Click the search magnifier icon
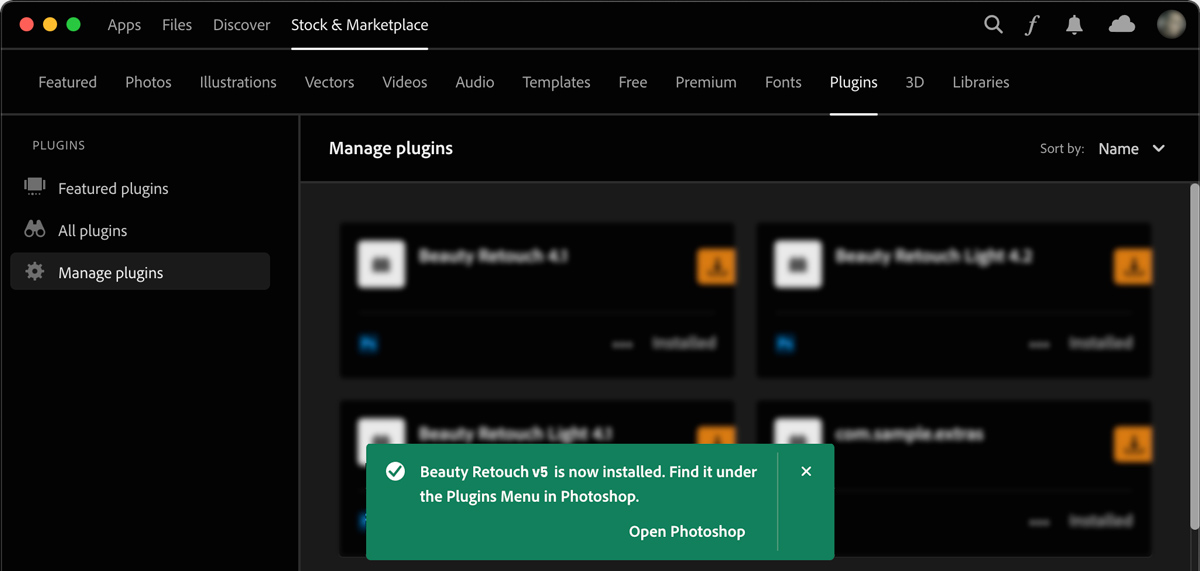The image size is (1200, 571). pos(993,25)
